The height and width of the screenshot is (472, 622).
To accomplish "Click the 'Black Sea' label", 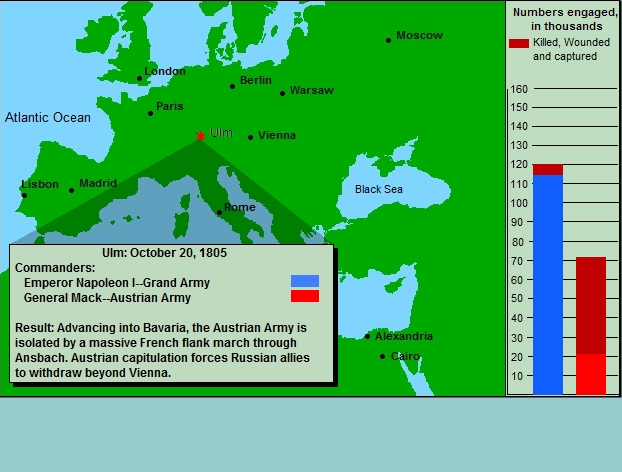I will point(379,189).
